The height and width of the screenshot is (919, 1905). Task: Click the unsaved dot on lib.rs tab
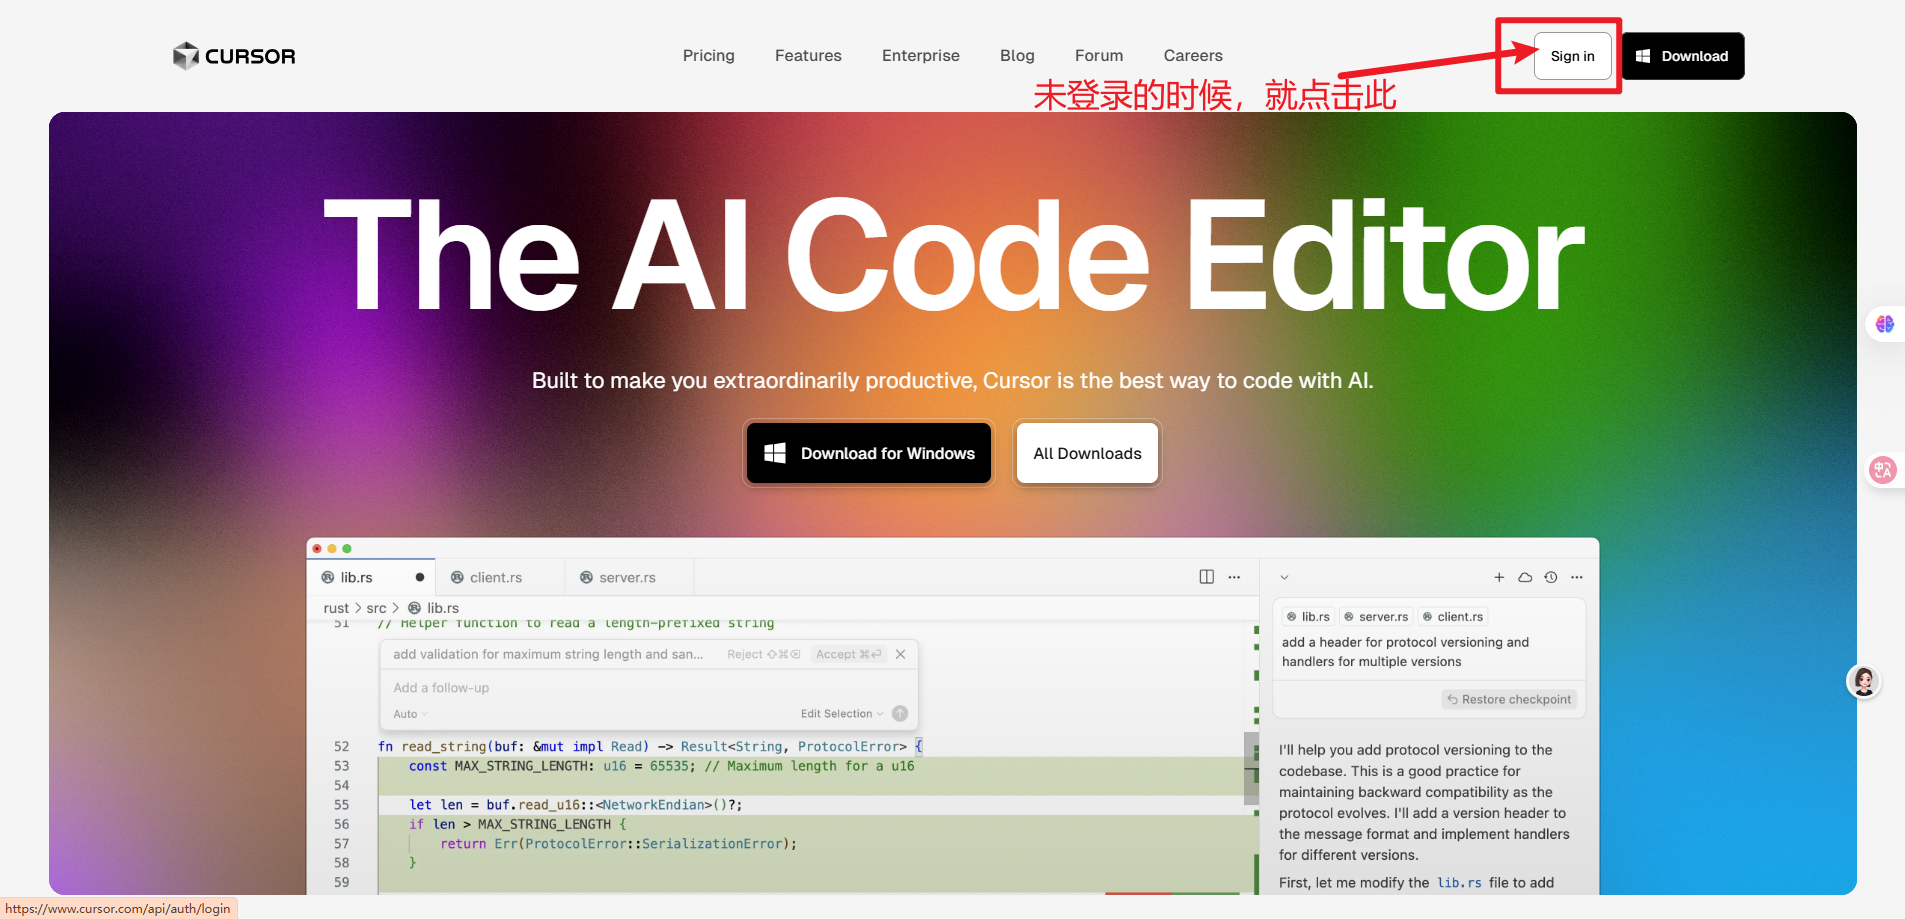coord(420,578)
